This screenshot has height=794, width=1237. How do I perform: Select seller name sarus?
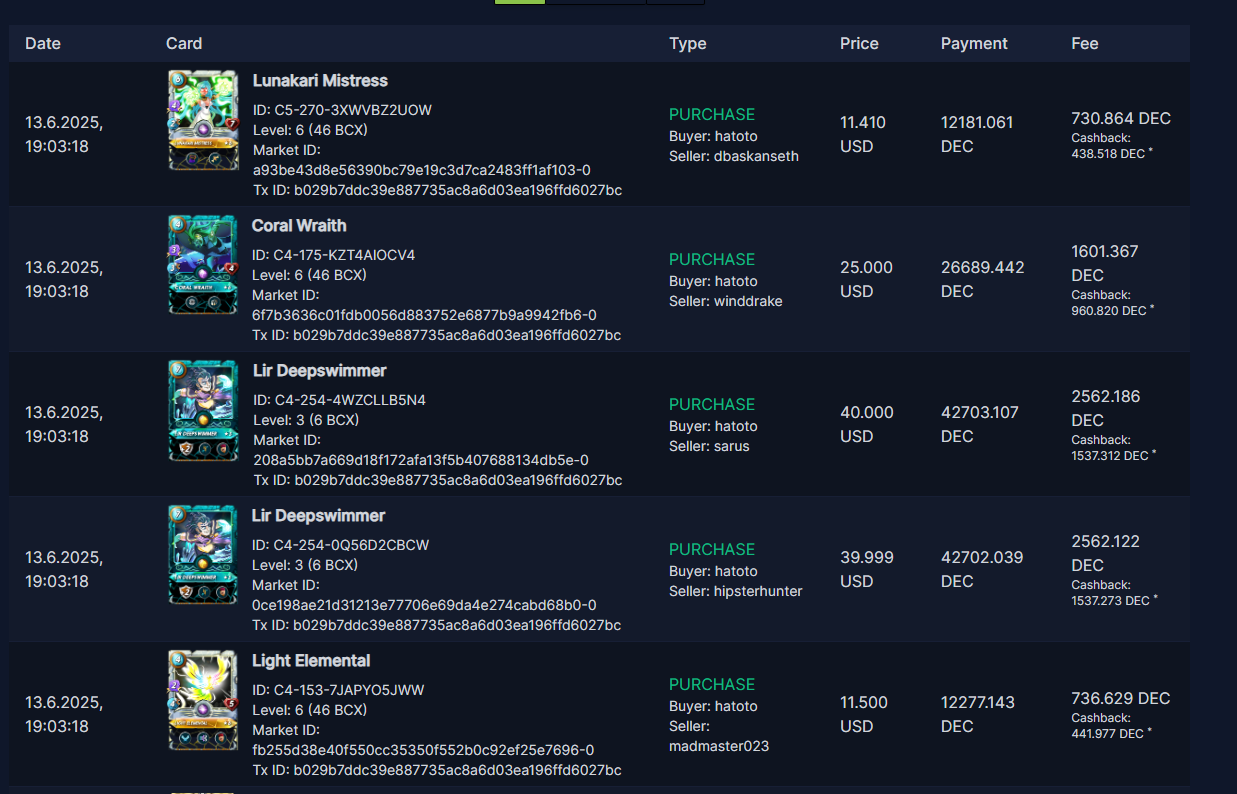click(732, 446)
